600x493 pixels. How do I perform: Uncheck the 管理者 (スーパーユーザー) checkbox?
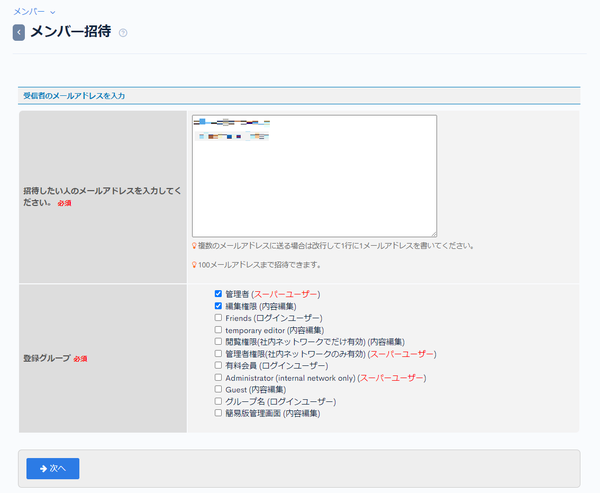coord(218,294)
